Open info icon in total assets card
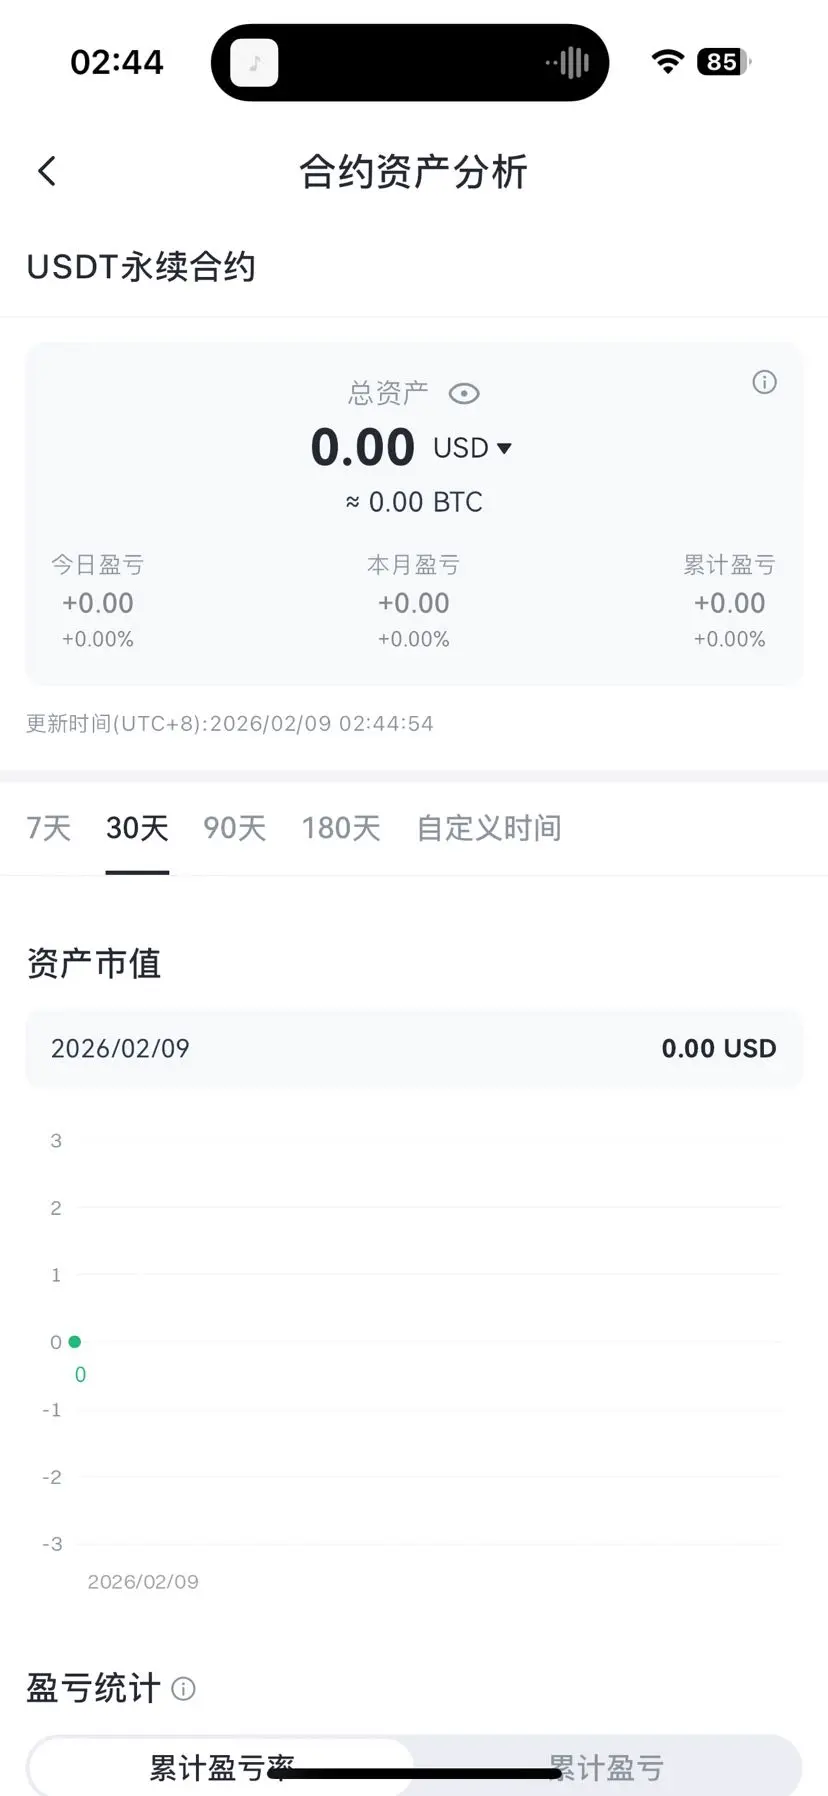828x1796 pixels. click(764, 382)
